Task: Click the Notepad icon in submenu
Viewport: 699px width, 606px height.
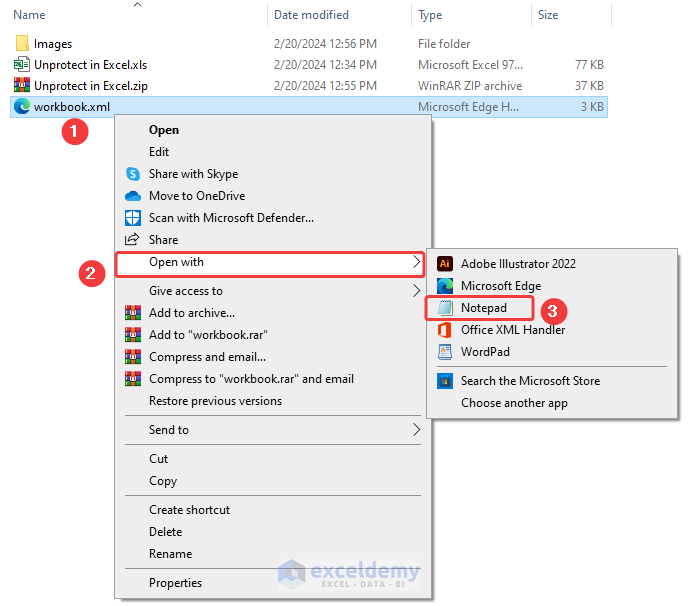Action: tap(444, 308)
